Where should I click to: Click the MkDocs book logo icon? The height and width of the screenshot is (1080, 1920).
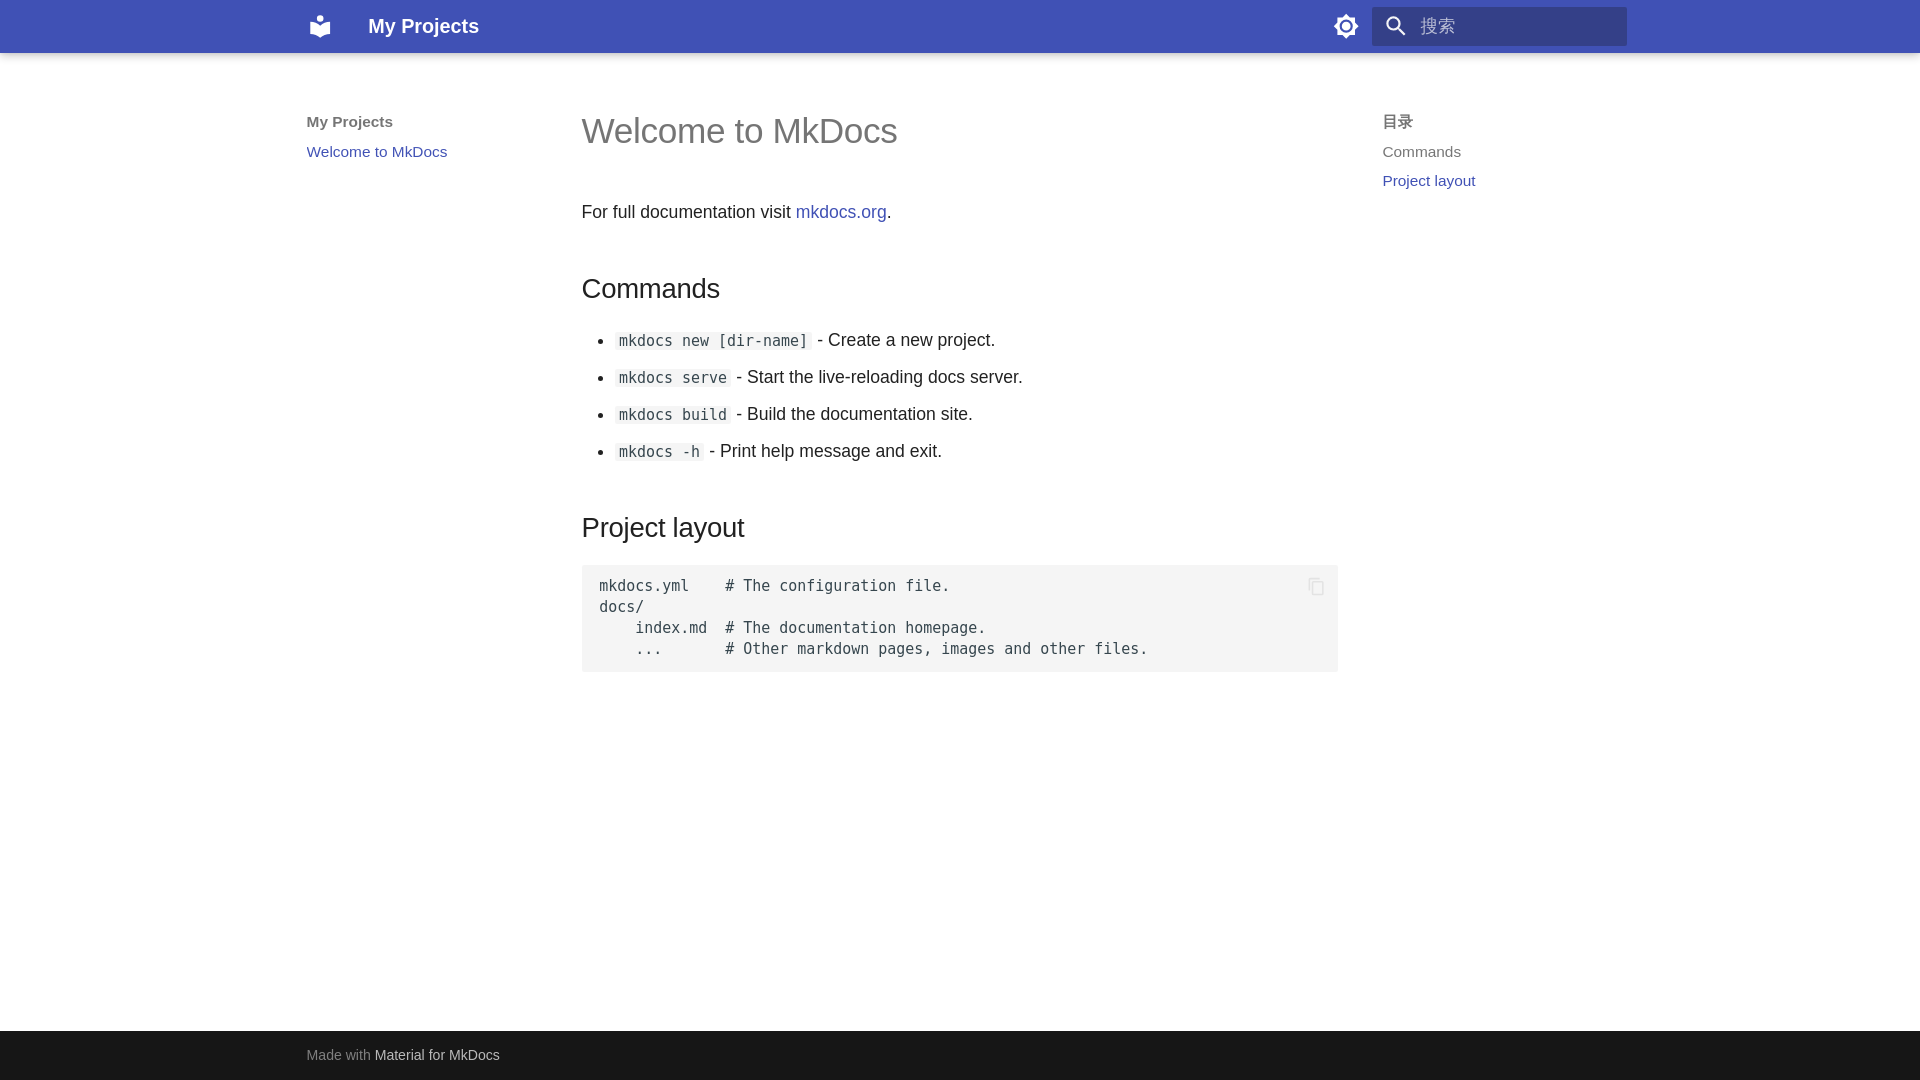click(x=320, y=26)
